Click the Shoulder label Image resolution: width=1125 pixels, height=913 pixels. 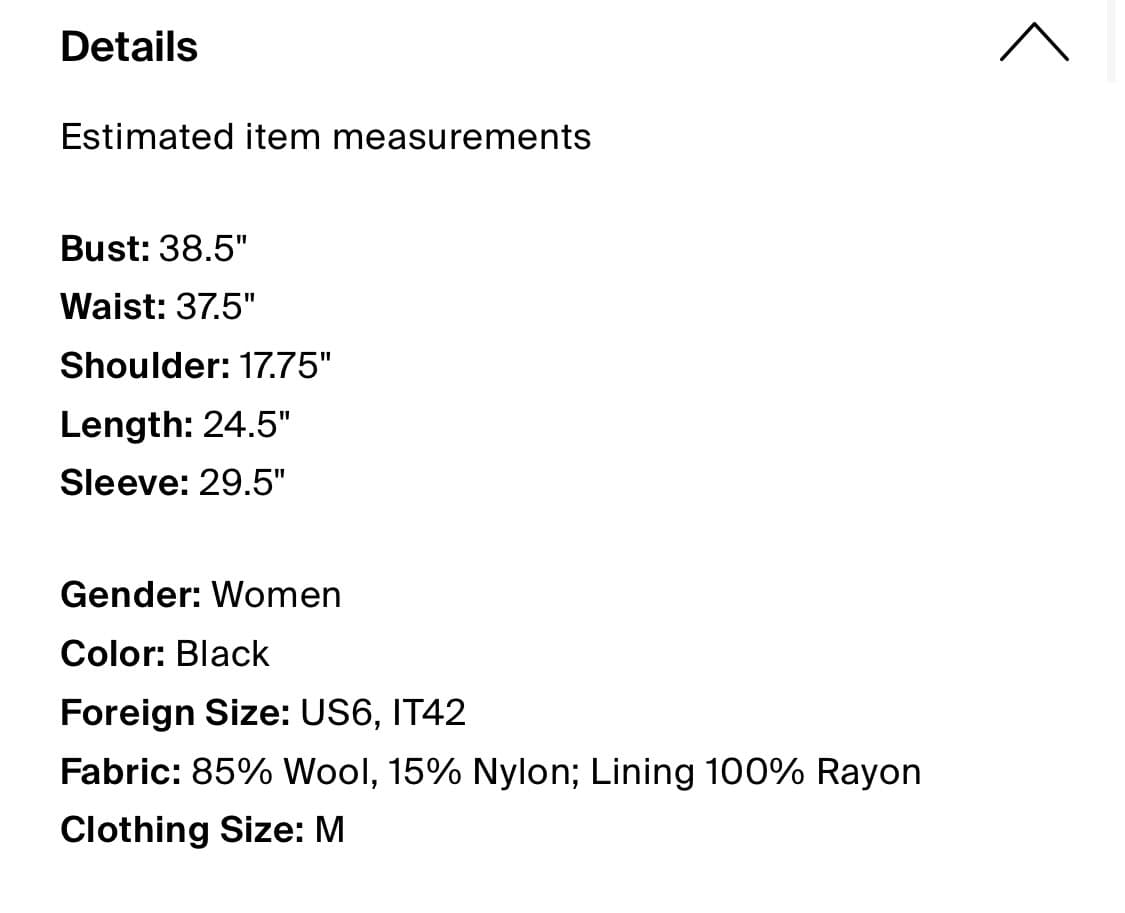point(145,365)
